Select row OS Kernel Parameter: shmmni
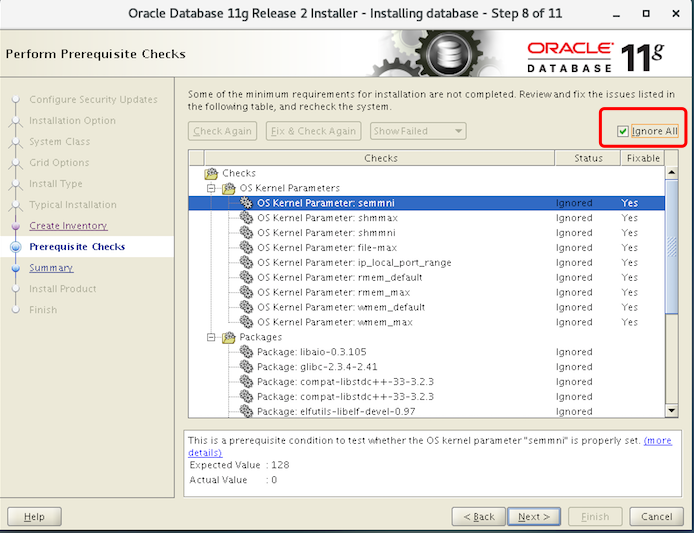 click(x=427, y=232)
